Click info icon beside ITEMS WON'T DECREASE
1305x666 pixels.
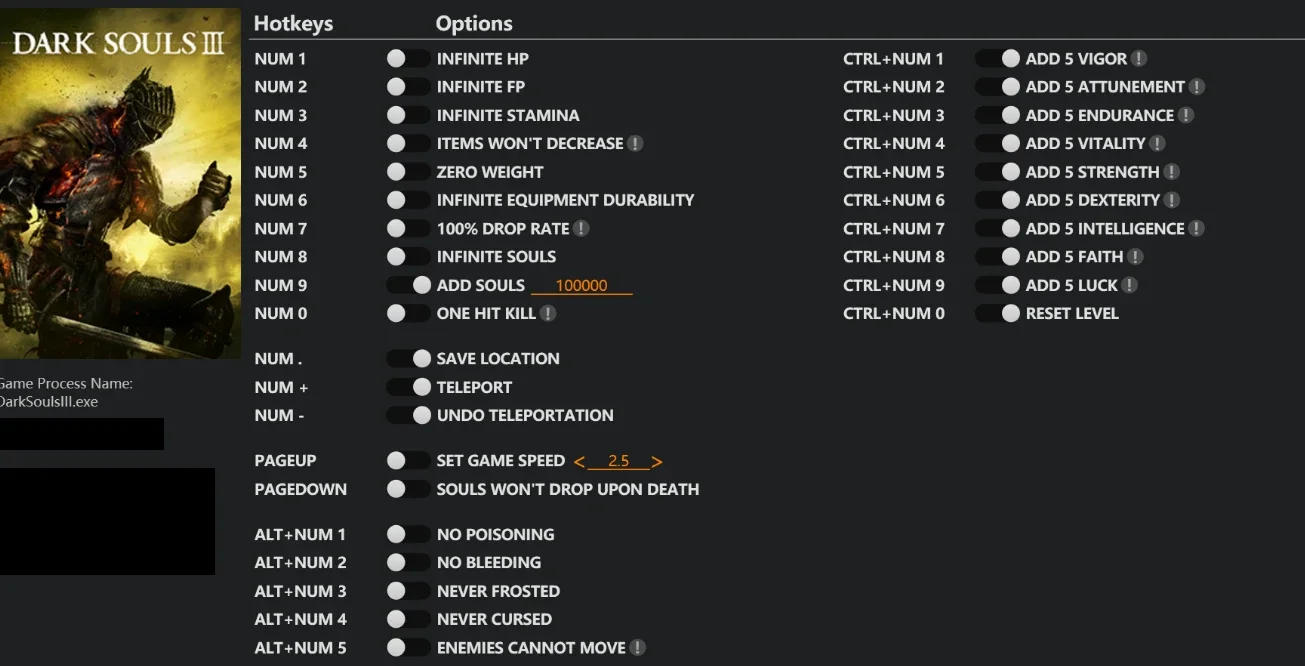click(x=636, y=144)
